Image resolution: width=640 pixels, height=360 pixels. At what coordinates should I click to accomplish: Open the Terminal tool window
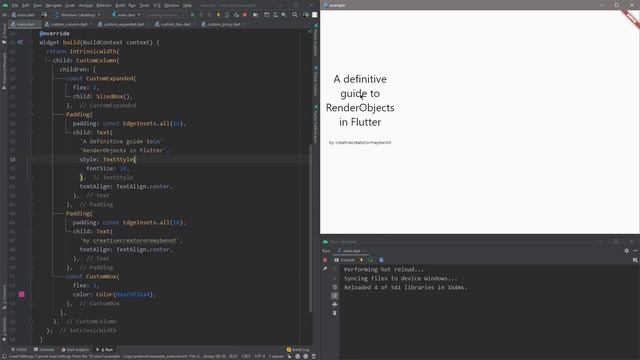coord(44,349)
